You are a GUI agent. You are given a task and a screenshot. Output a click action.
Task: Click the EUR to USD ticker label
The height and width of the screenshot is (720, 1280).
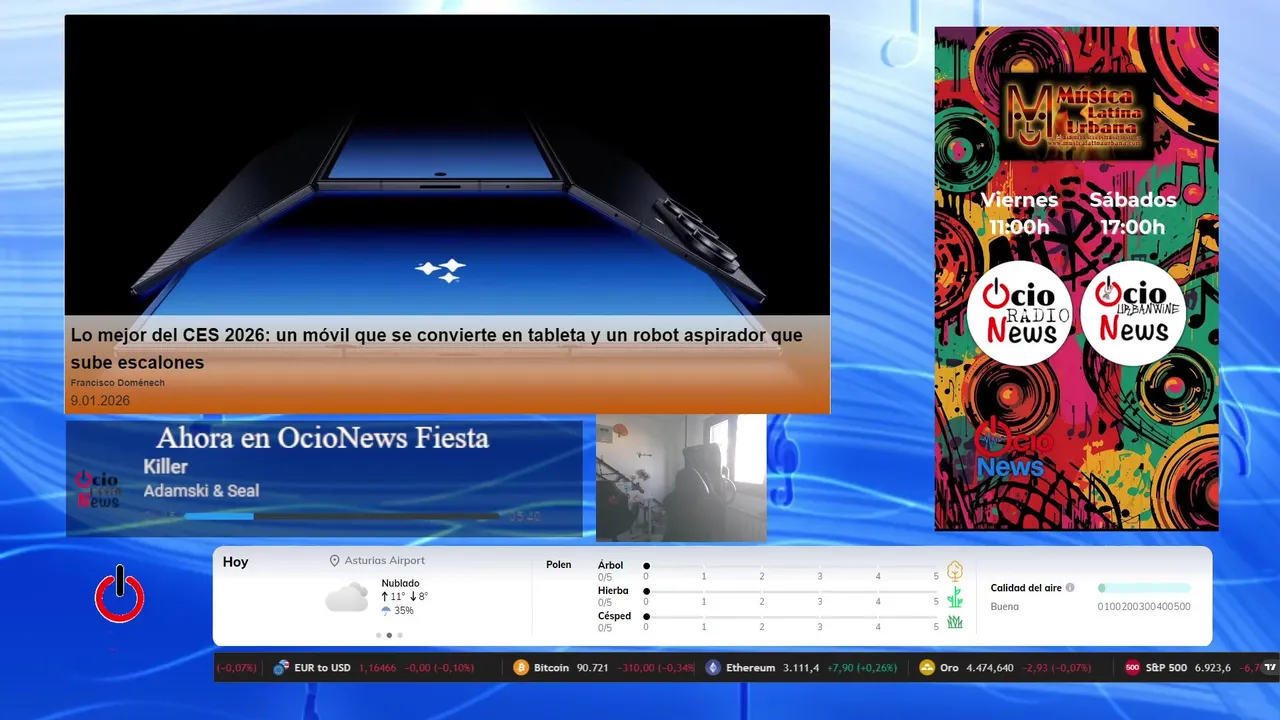[x=323, y=668]
